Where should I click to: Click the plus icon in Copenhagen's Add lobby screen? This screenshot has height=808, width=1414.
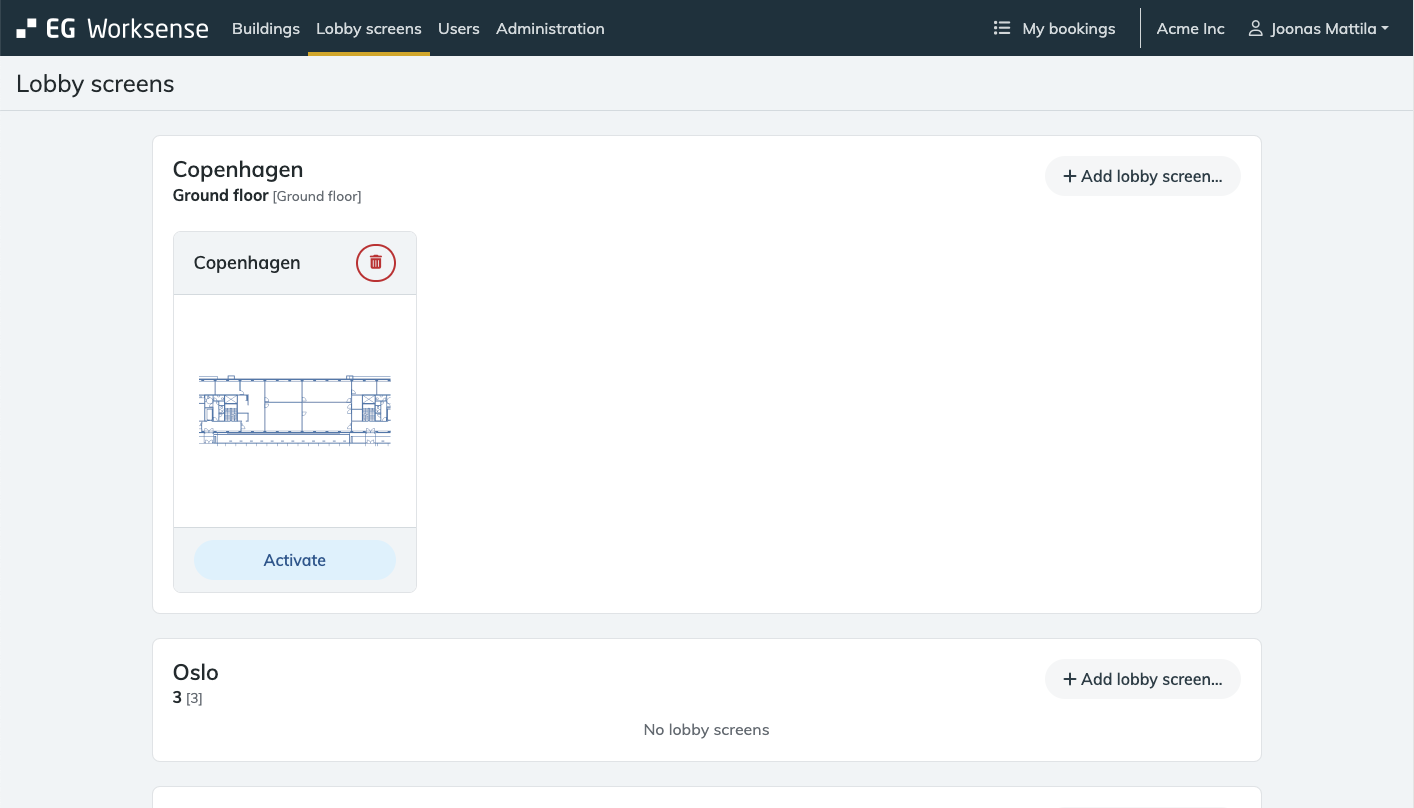(1069, 176)
